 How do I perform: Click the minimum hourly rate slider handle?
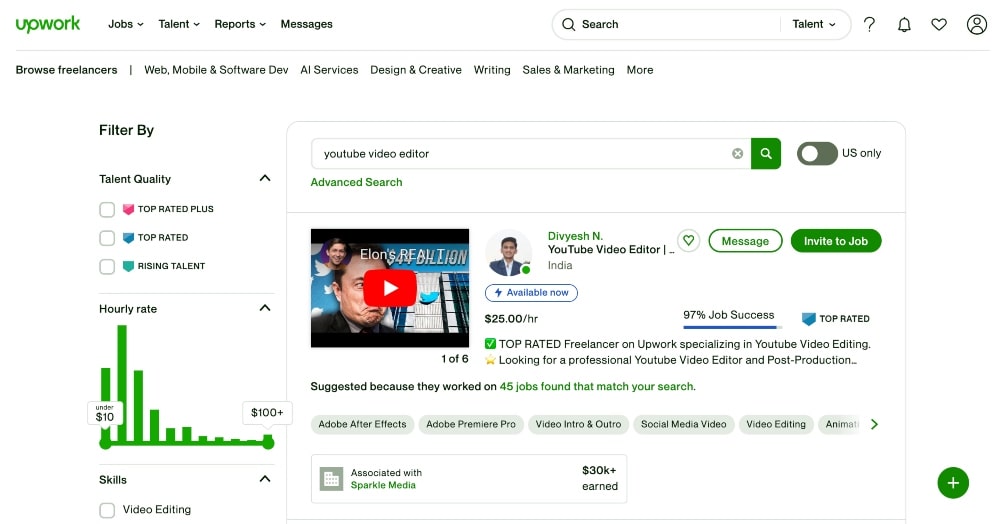(x=105, y=442)
